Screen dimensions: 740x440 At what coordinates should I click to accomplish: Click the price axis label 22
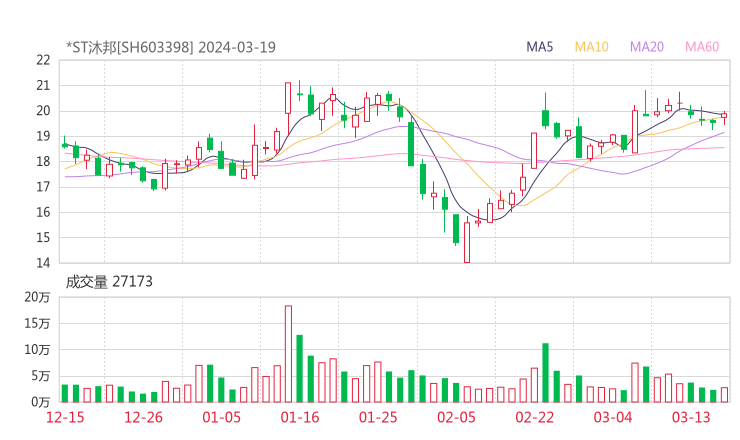[43, 60]
